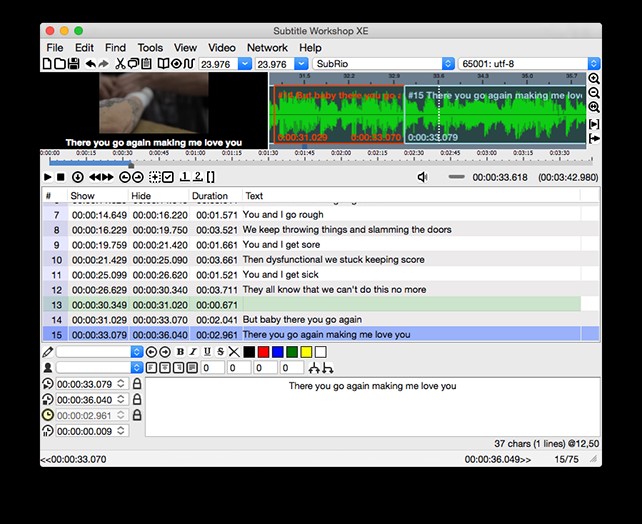The image size is (642, 524).
Task: Zoom out of the waveform
Action: pos(594,93)
